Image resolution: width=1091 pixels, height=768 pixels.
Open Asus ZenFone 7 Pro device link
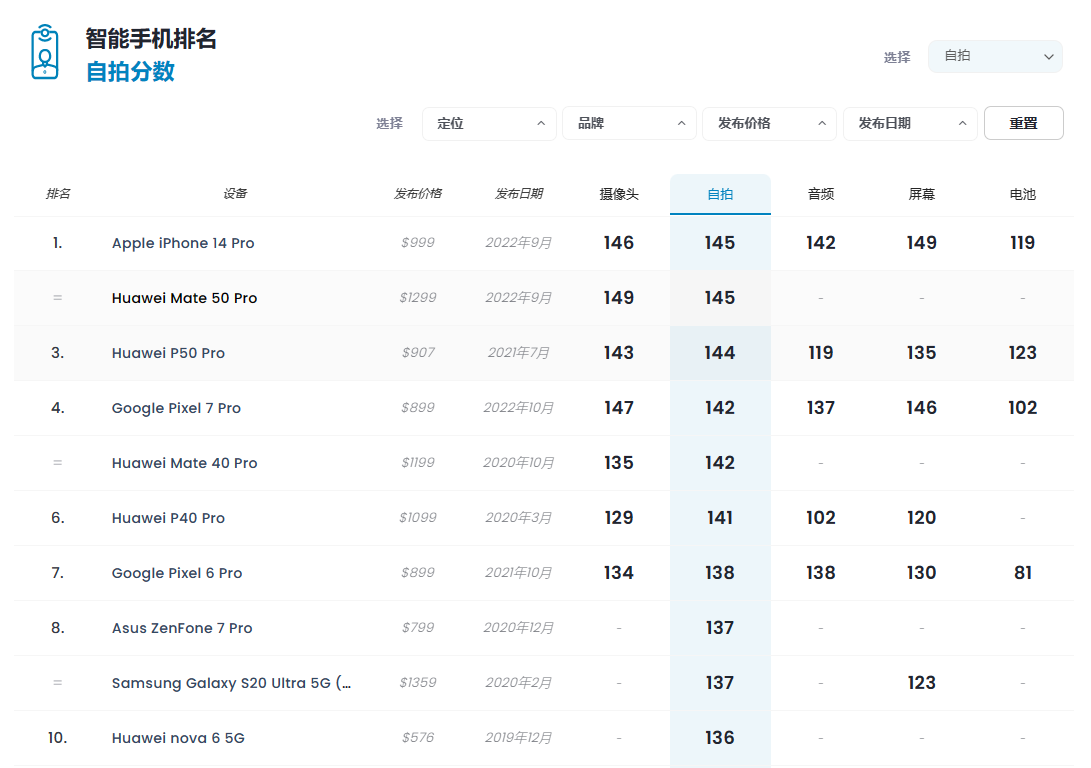tap(182, 627)
